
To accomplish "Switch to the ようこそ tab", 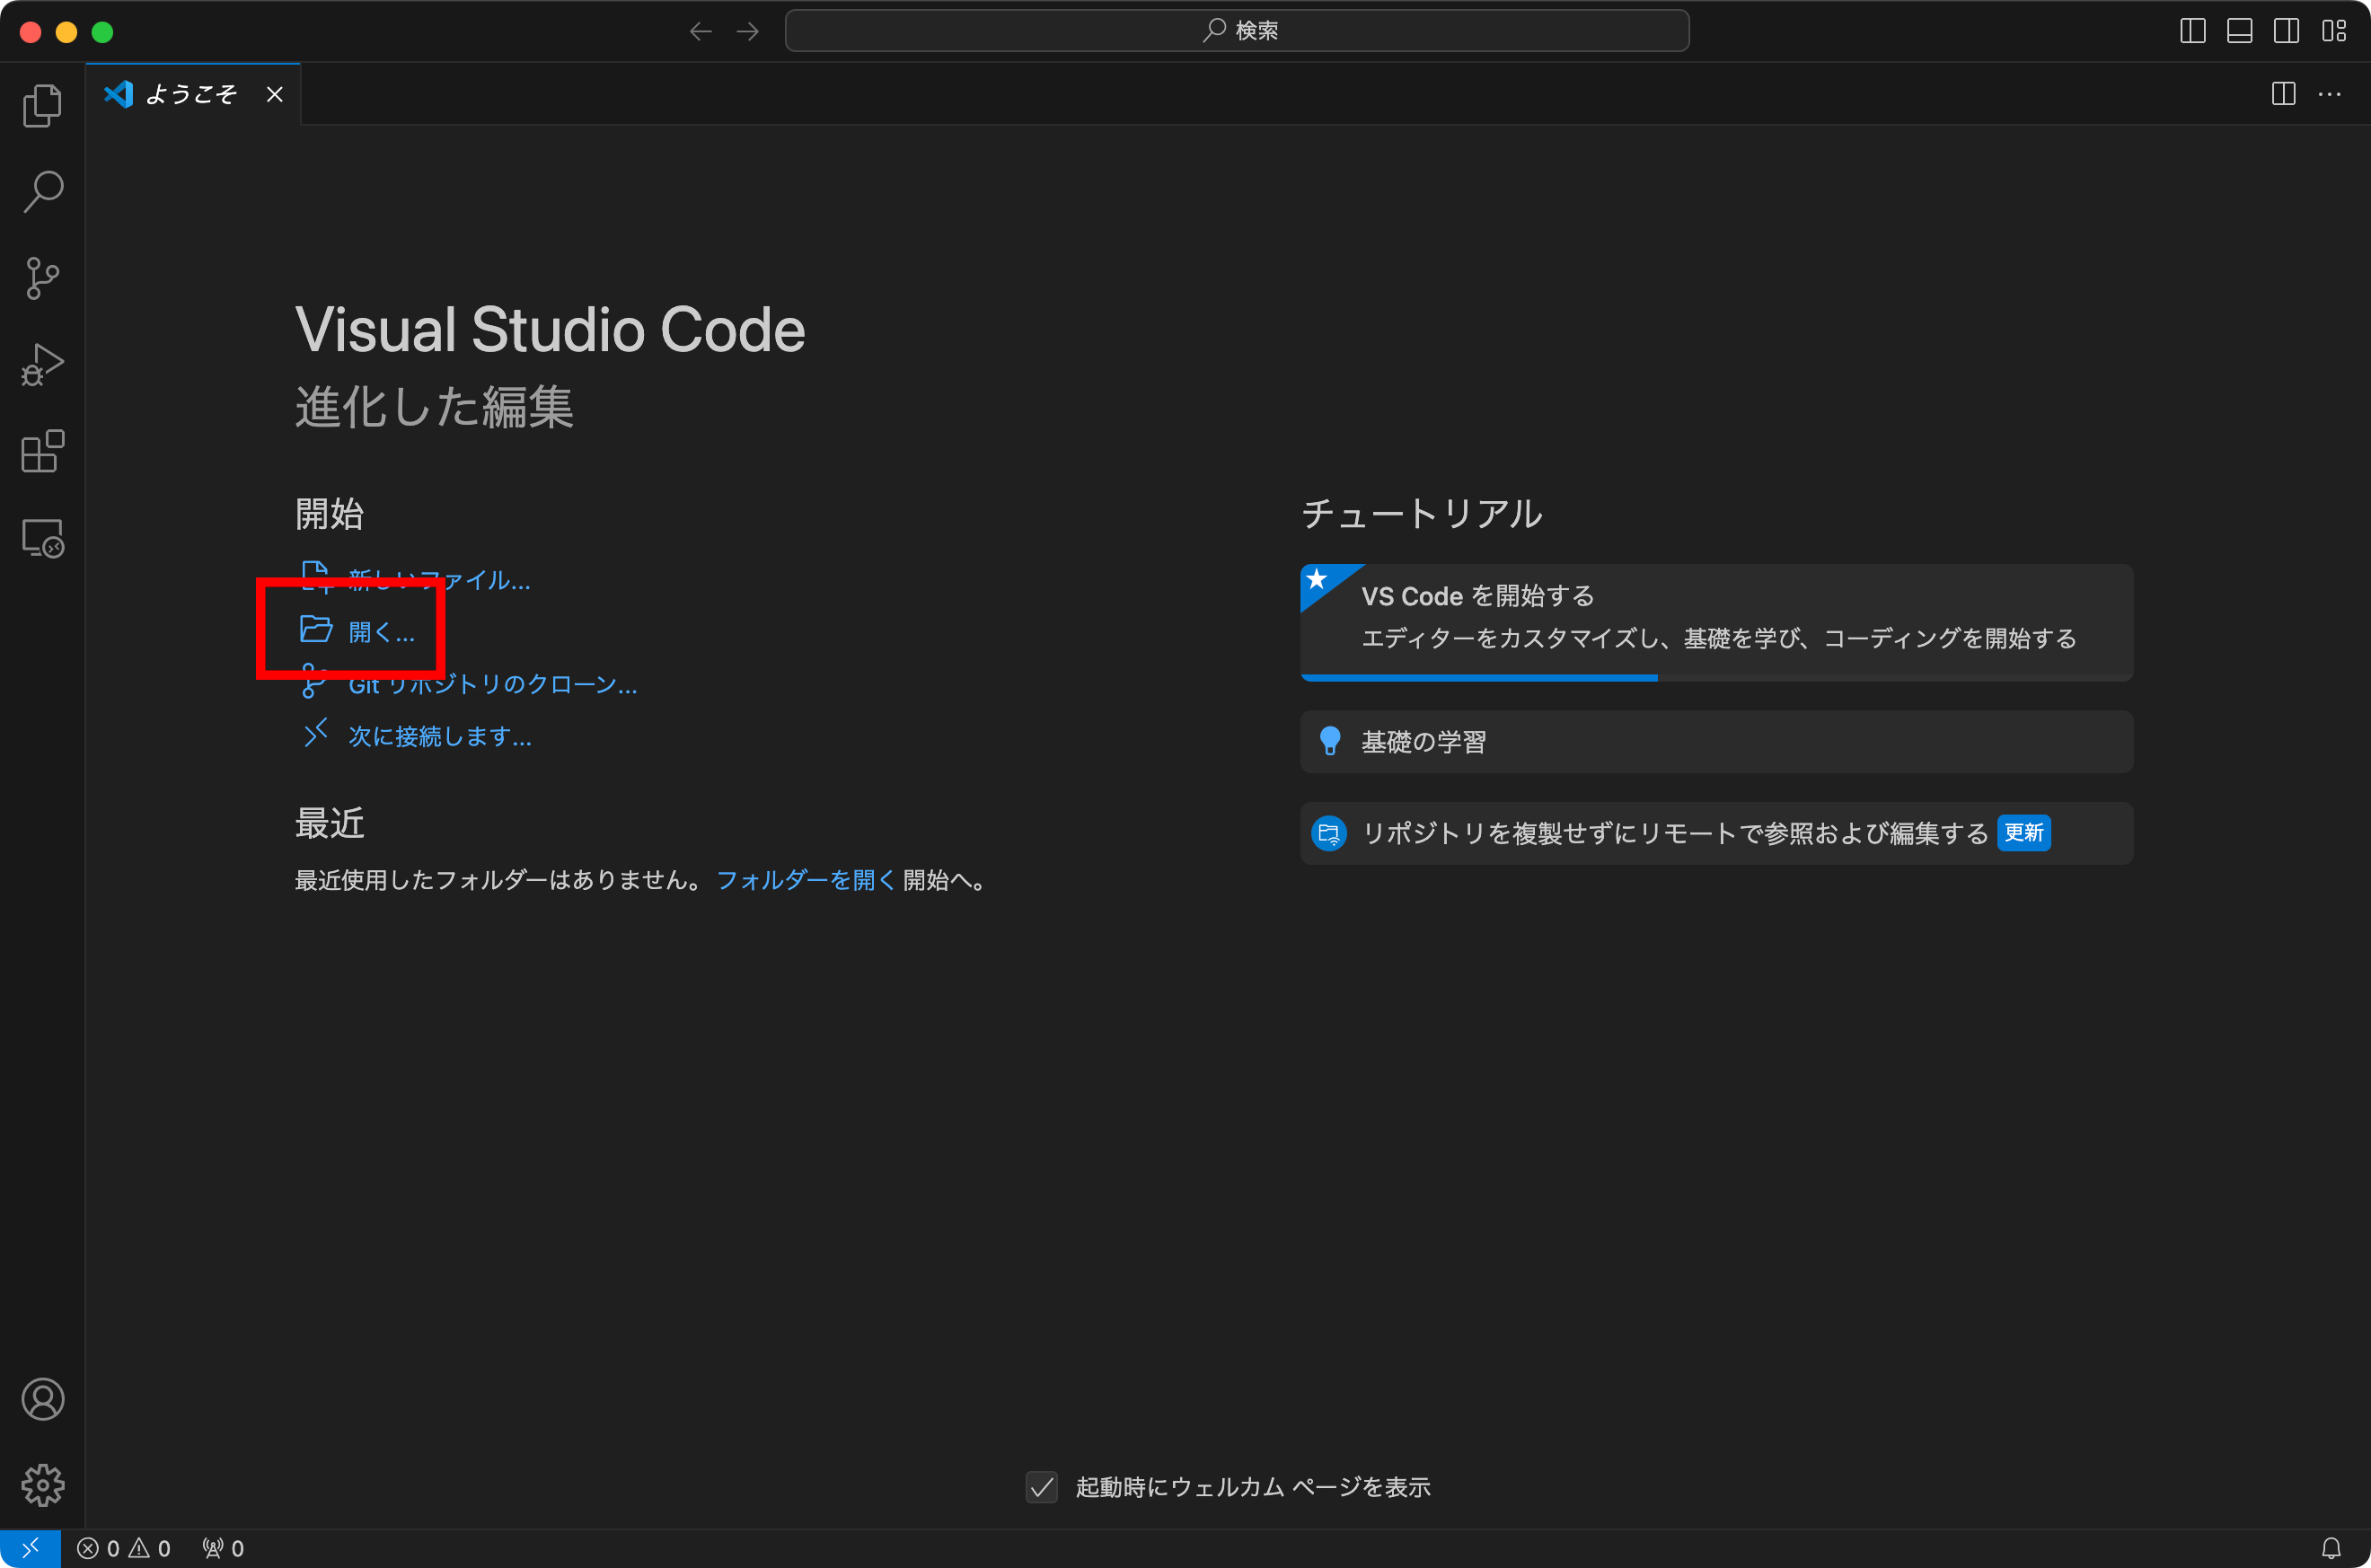I will point(190,93).
